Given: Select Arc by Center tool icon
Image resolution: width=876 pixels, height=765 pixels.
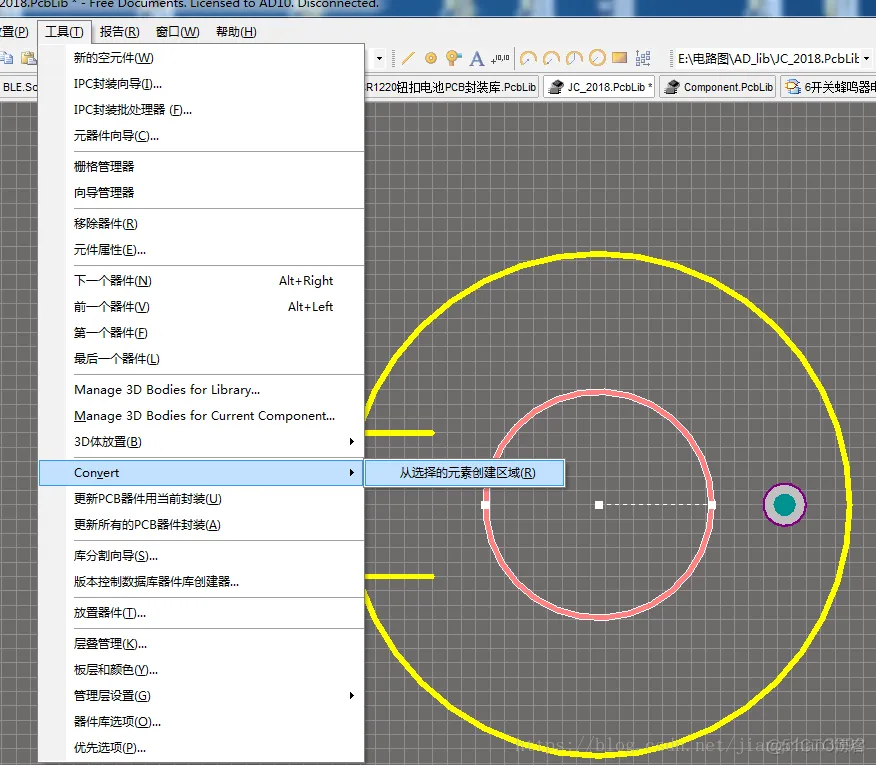Looking at the screenshot, I should click(x=528, y=58).
